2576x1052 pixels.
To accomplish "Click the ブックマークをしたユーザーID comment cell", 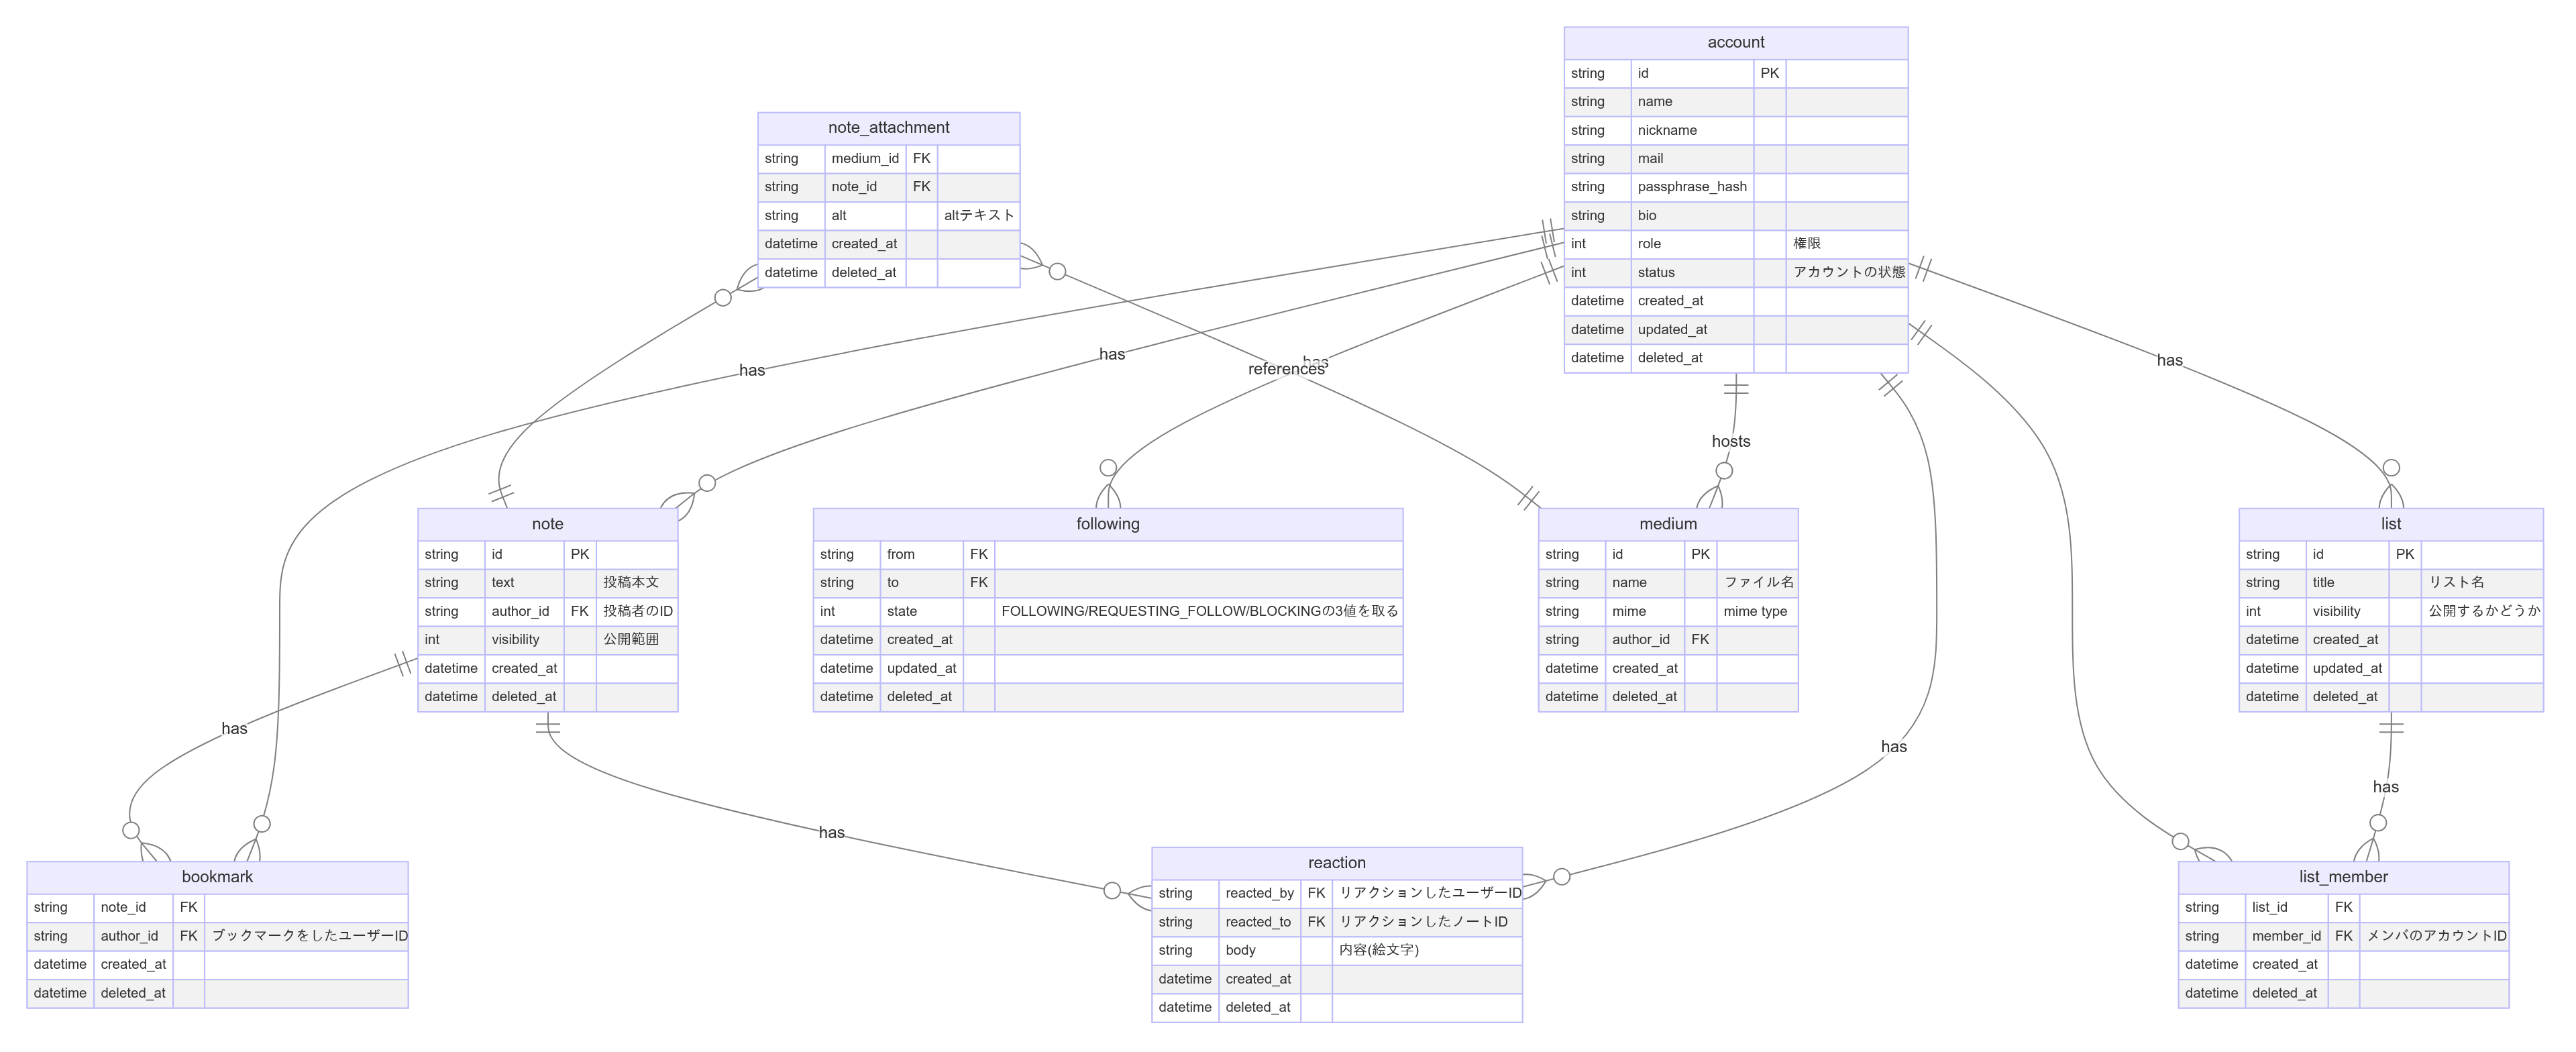I will tap(306, 936).
